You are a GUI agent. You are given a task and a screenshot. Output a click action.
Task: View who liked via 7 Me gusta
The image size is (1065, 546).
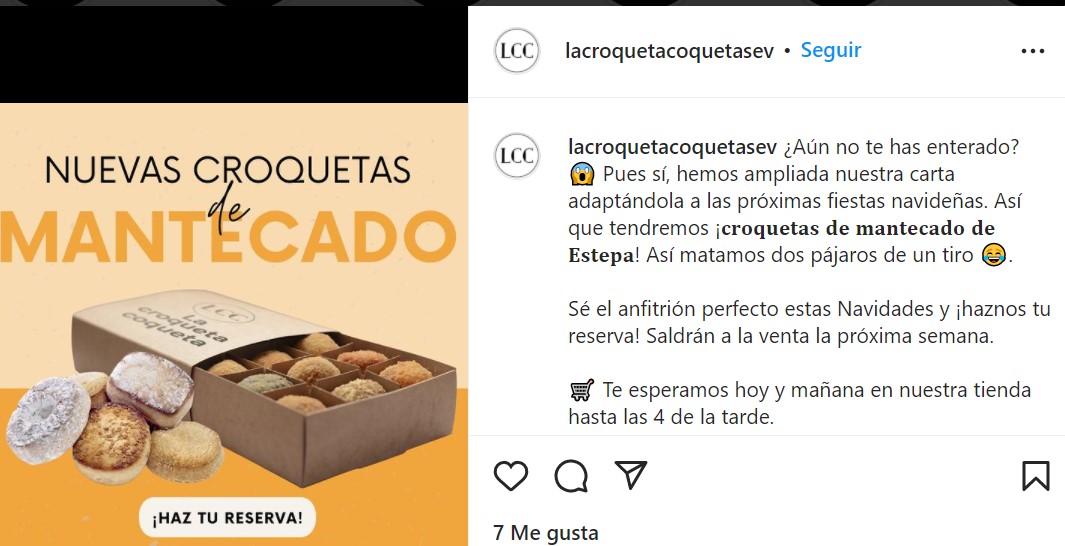pos(546,533)
